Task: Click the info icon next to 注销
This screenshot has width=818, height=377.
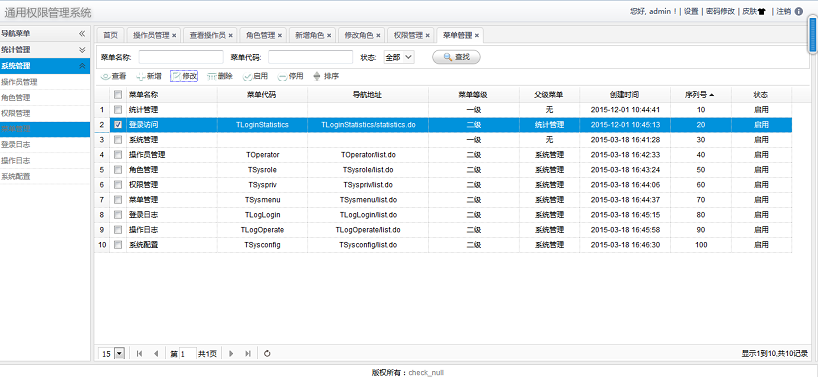Action: [799, 11]
